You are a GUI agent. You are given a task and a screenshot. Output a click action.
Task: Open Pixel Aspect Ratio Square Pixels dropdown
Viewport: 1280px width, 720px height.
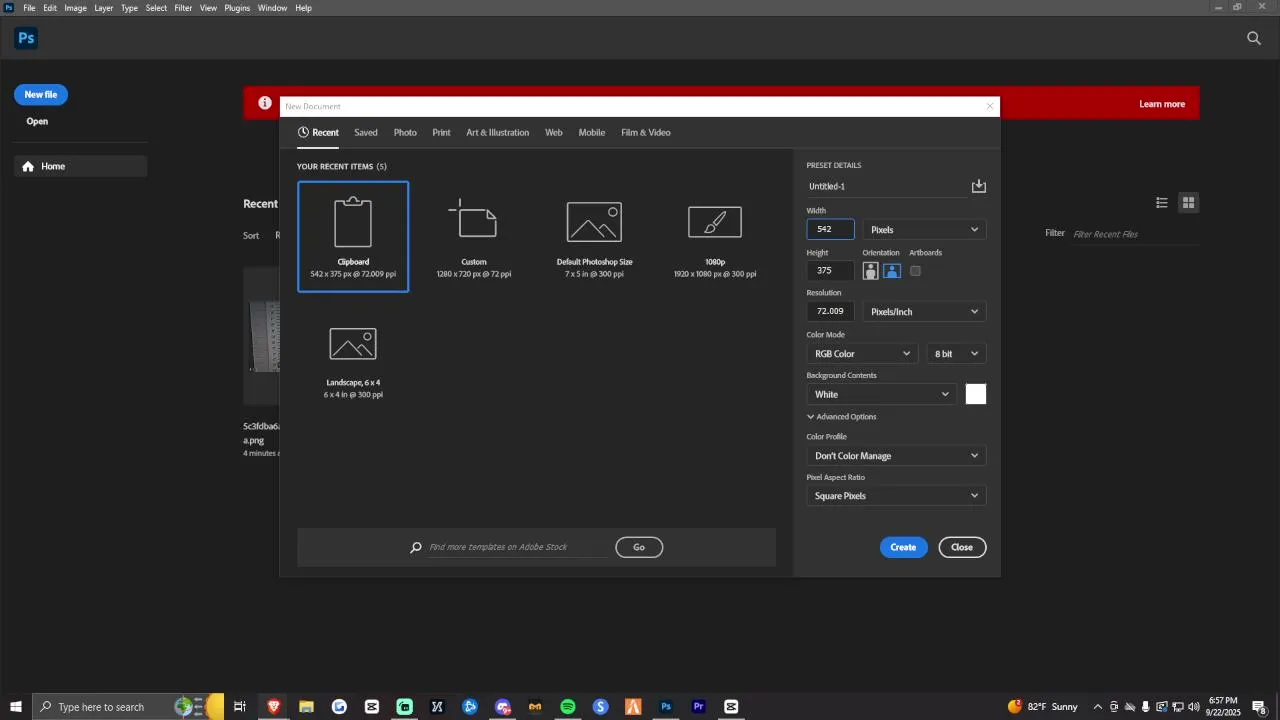pos(896,496)
